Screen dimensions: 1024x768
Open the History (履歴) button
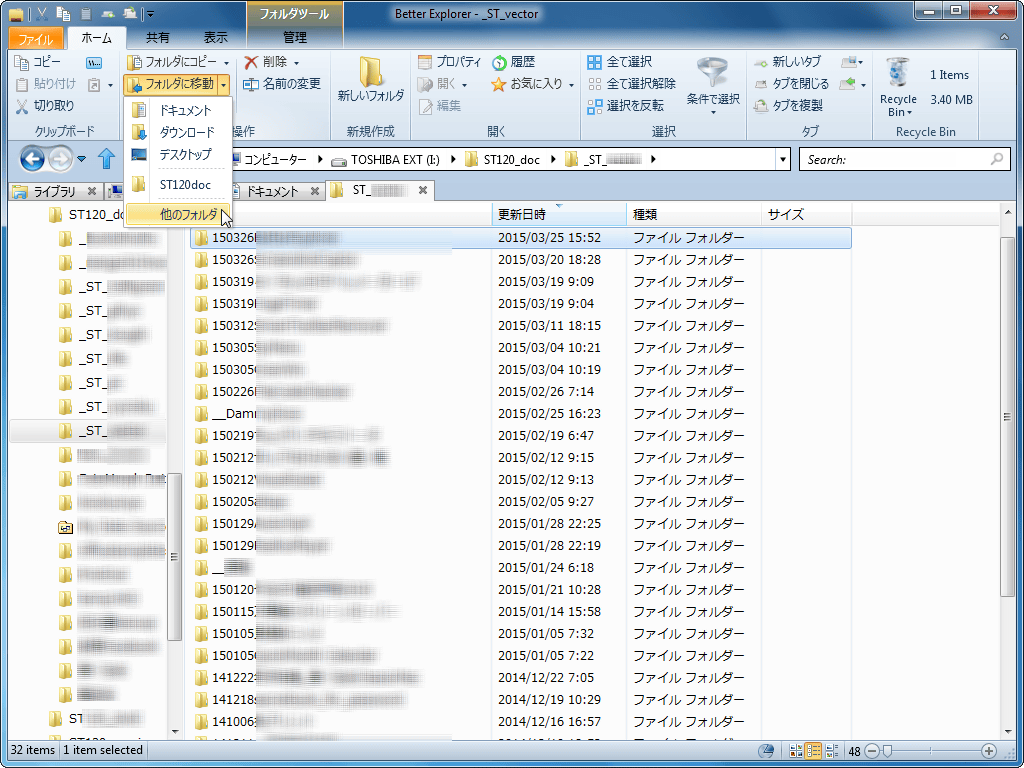[x=513, y=63]
